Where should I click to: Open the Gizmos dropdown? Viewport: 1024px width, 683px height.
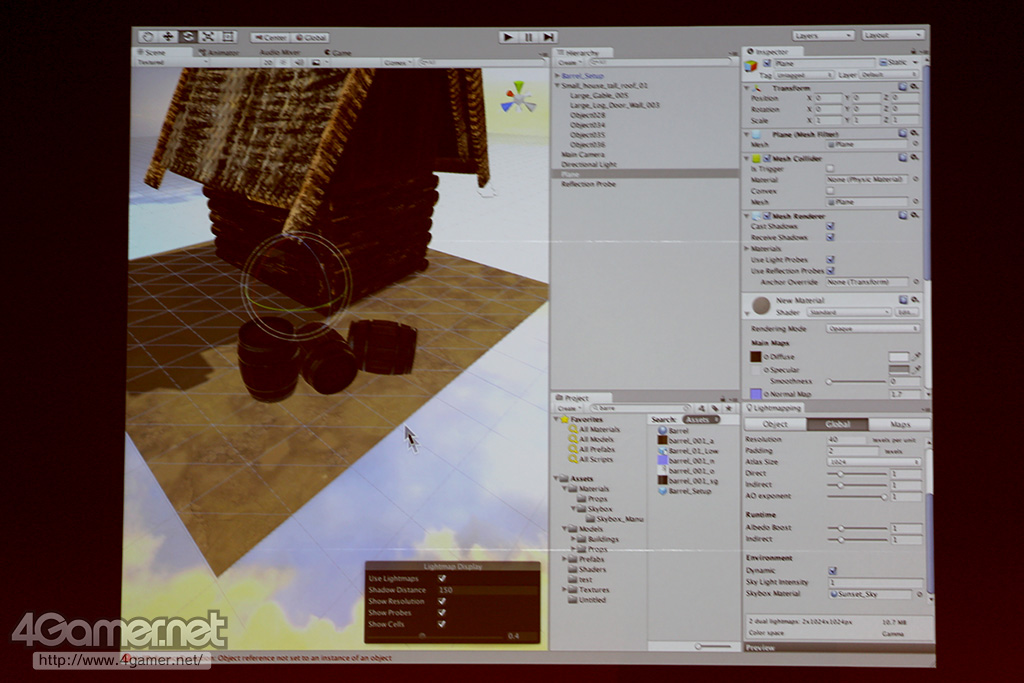click(398, 63)
